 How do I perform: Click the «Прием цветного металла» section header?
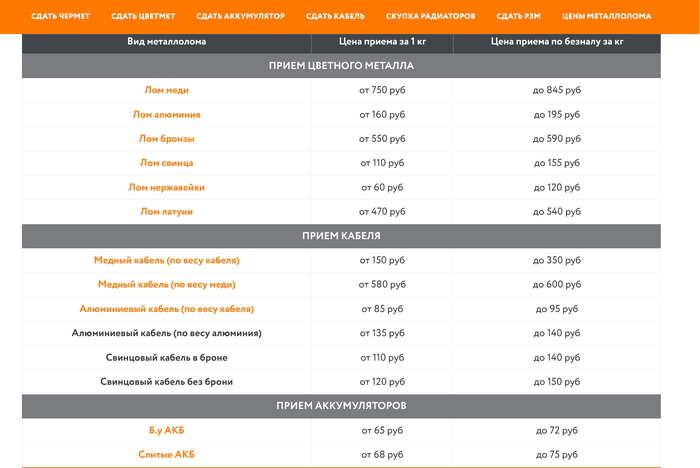click(341, 66)
